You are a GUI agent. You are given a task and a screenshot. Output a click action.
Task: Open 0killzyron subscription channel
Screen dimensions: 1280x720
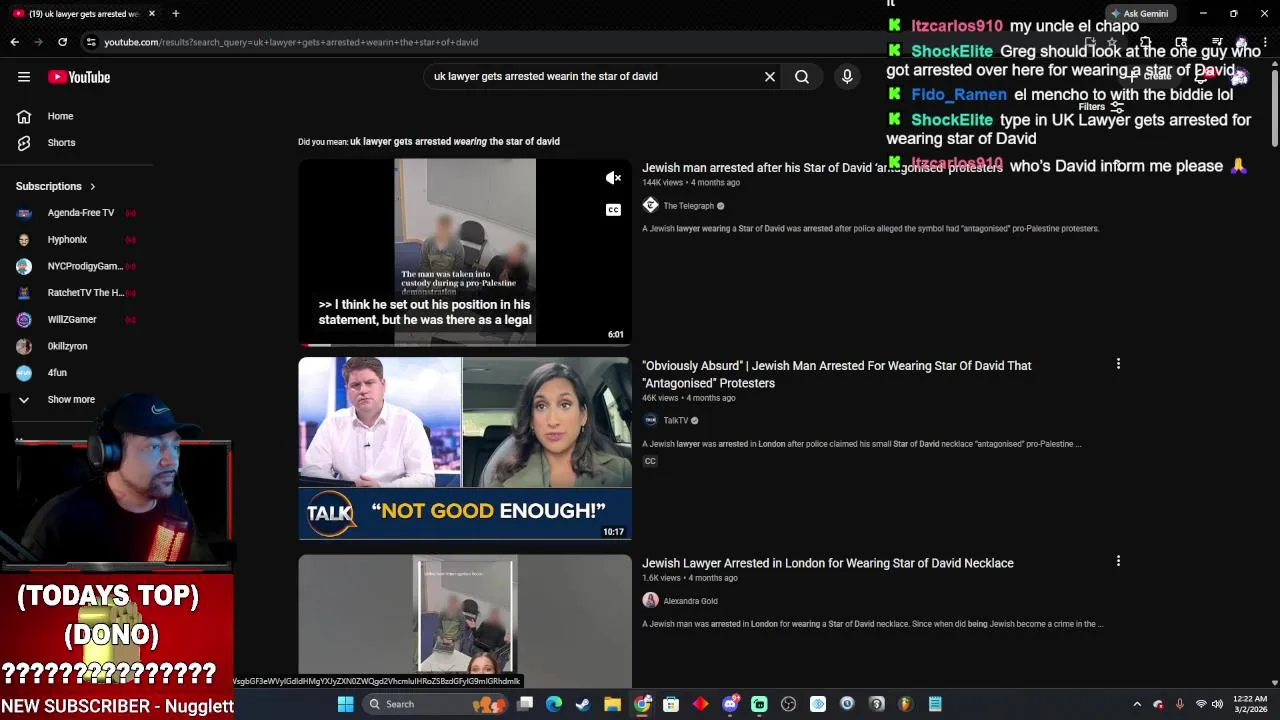(67, 346)
